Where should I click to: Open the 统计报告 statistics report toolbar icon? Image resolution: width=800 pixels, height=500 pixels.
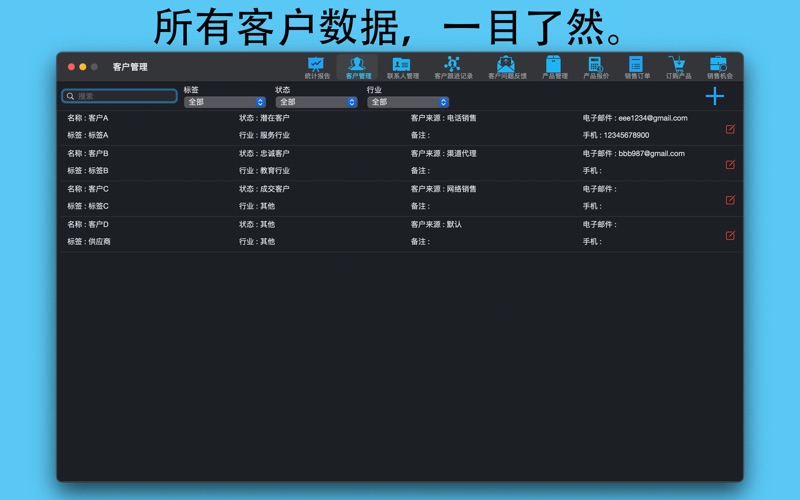tap(317, 67)
